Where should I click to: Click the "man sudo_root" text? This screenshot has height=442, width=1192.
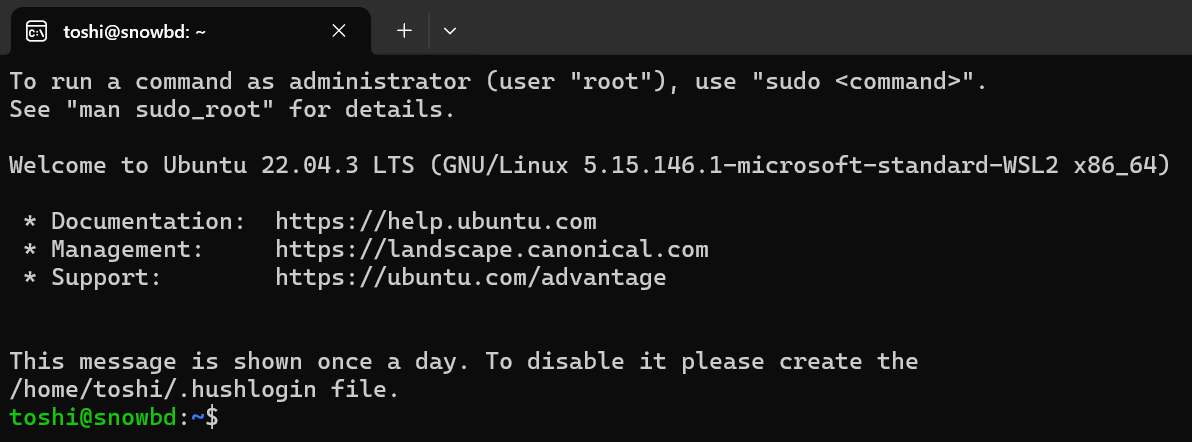[x=170, y=110]
